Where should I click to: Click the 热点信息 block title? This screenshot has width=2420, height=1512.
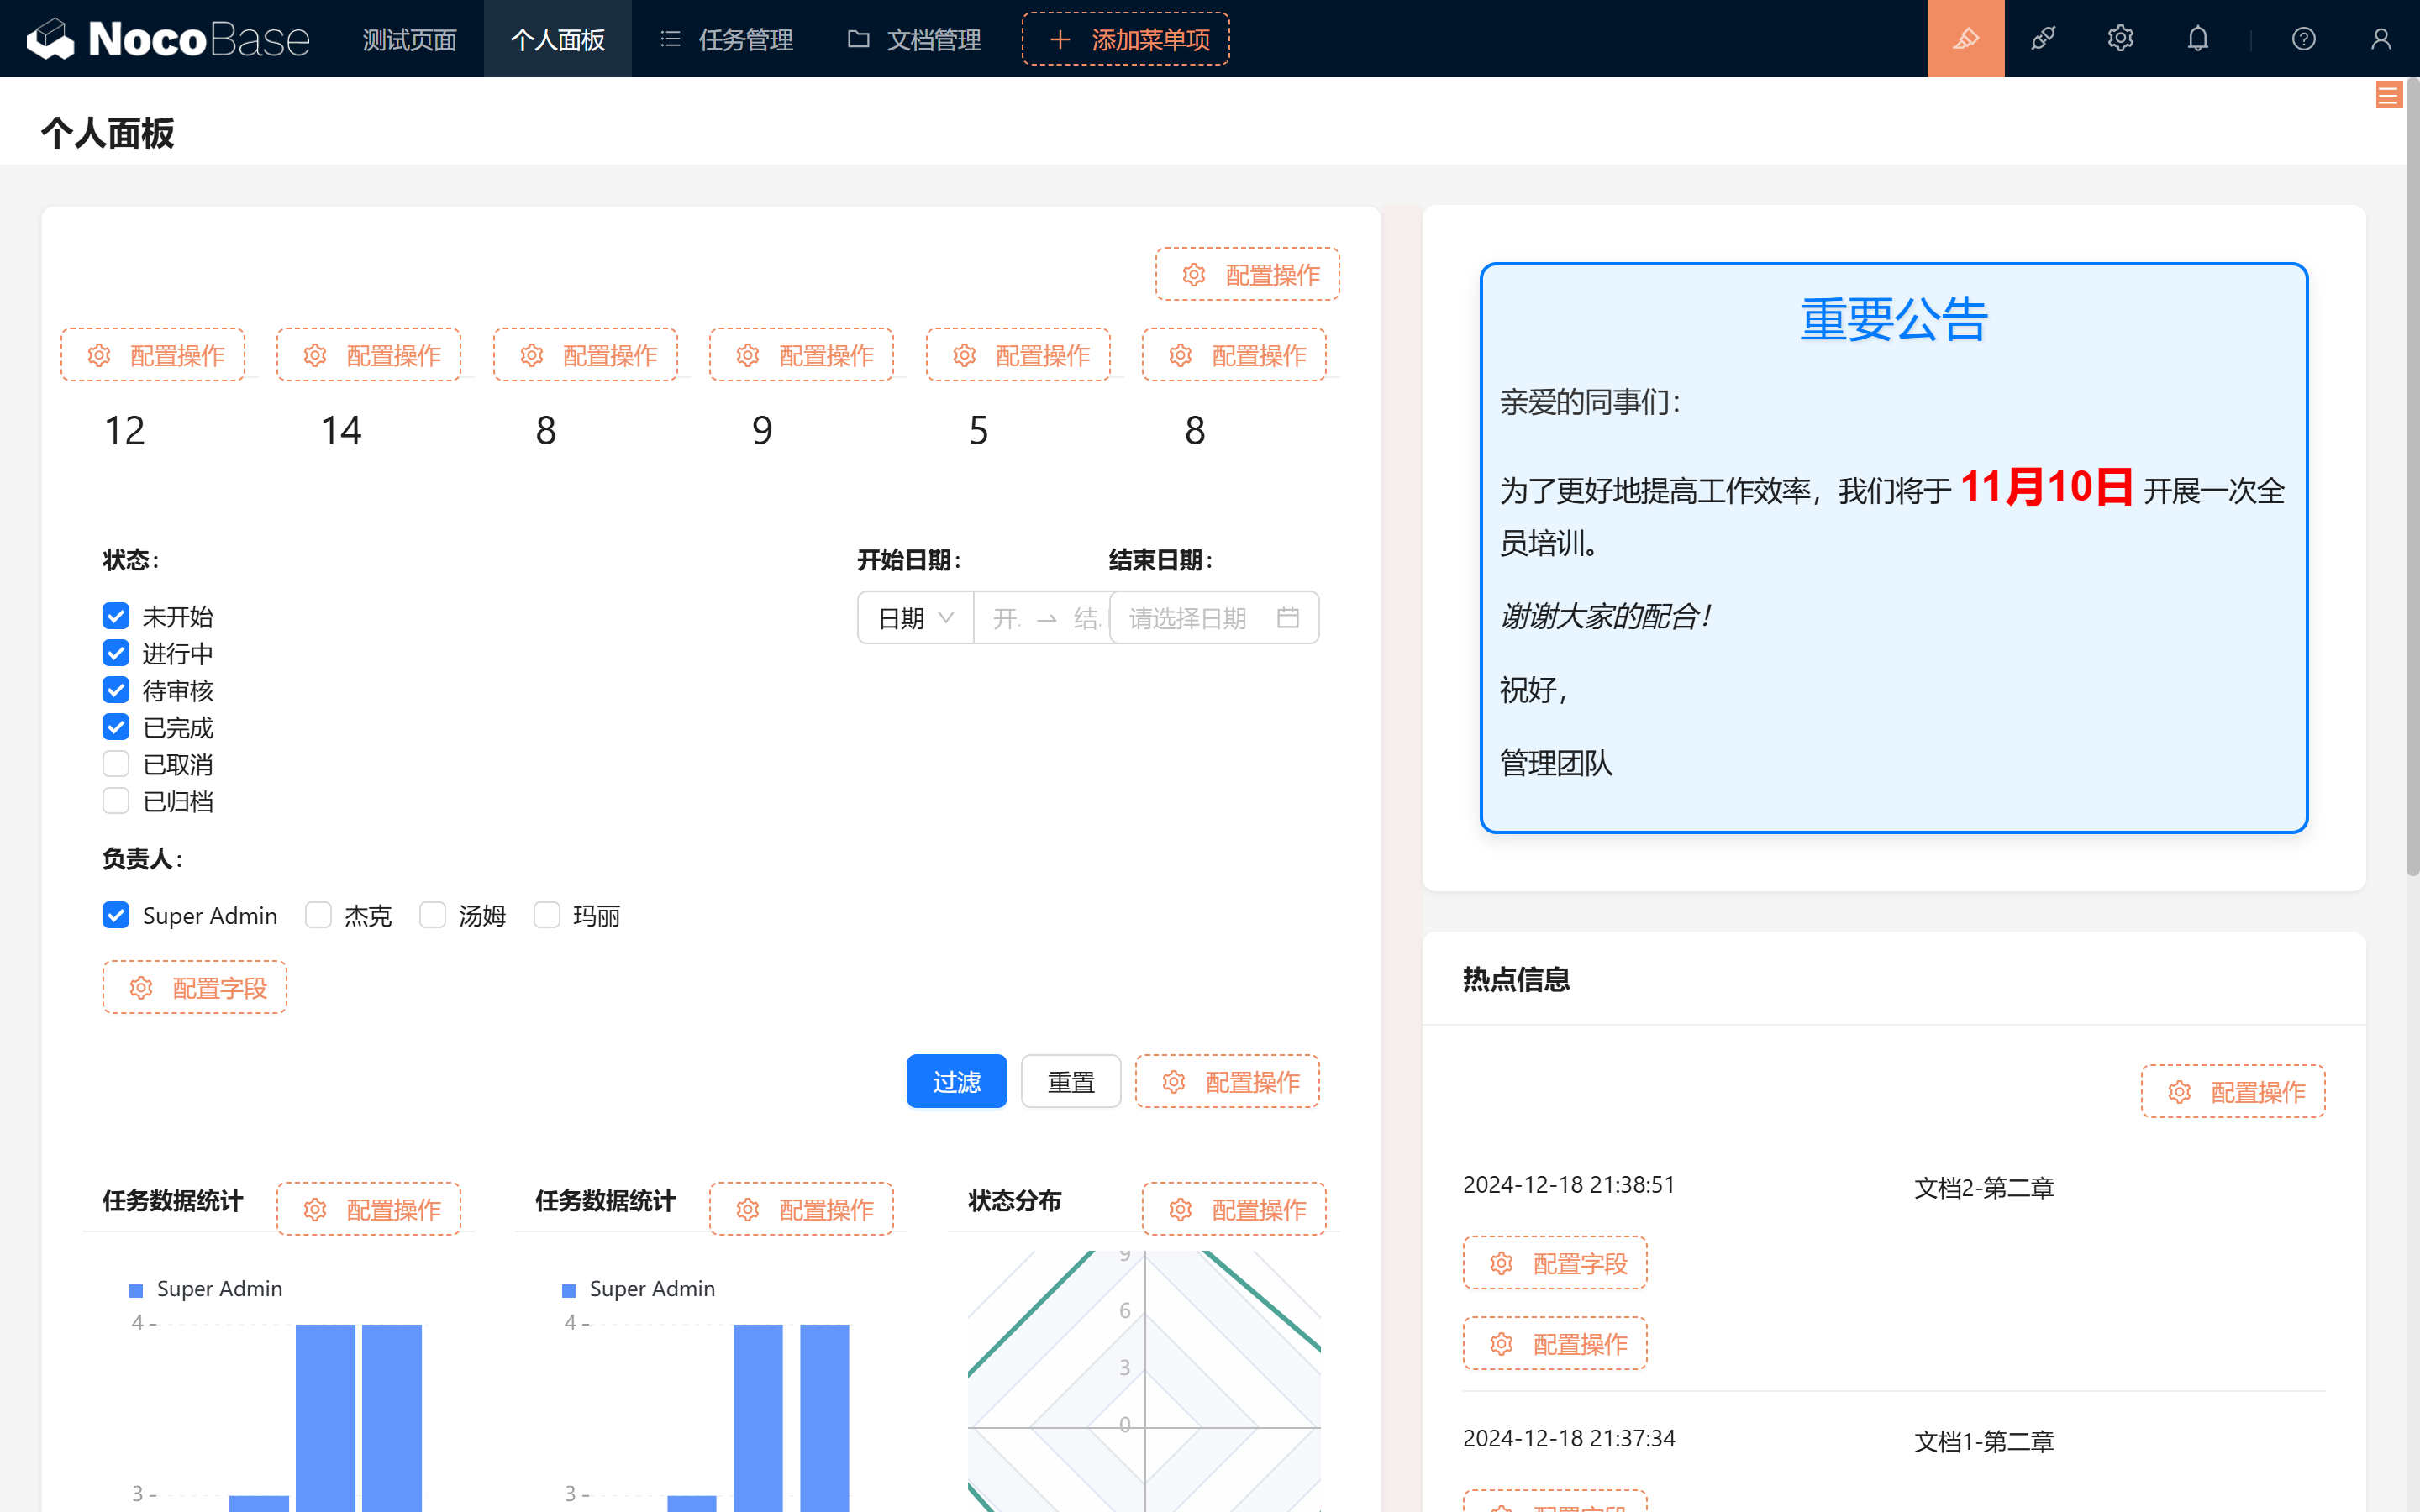(x=1516, y=979)
